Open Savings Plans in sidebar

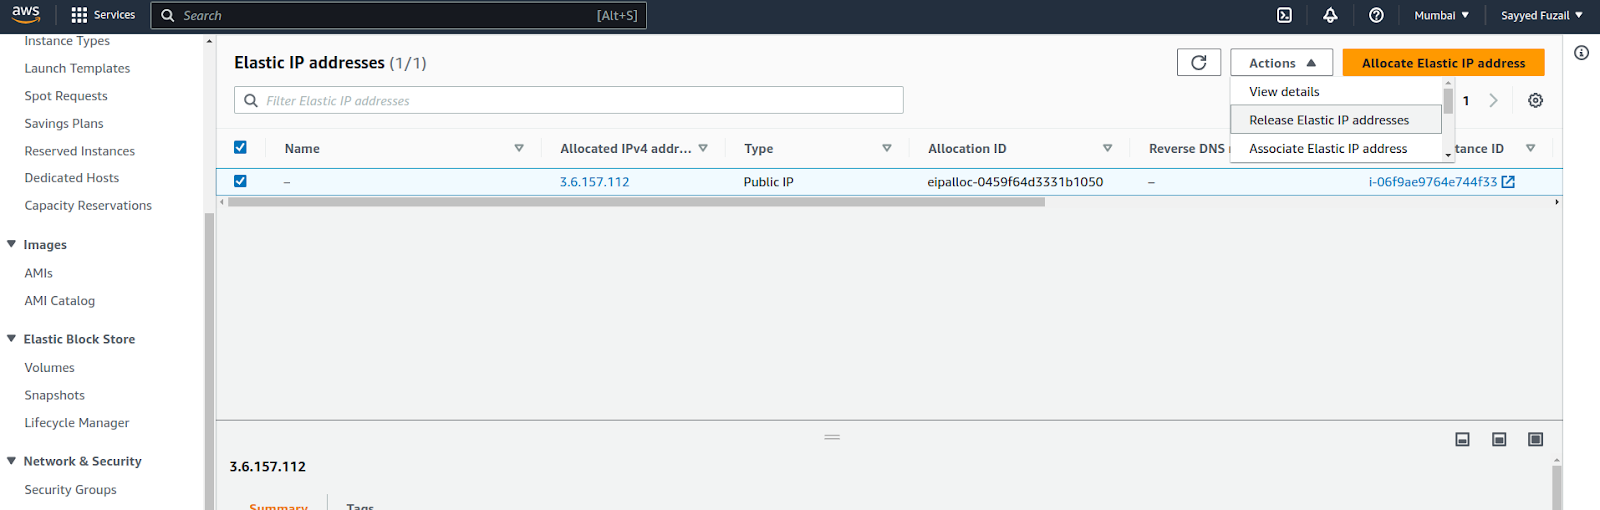tap(64, 123)
